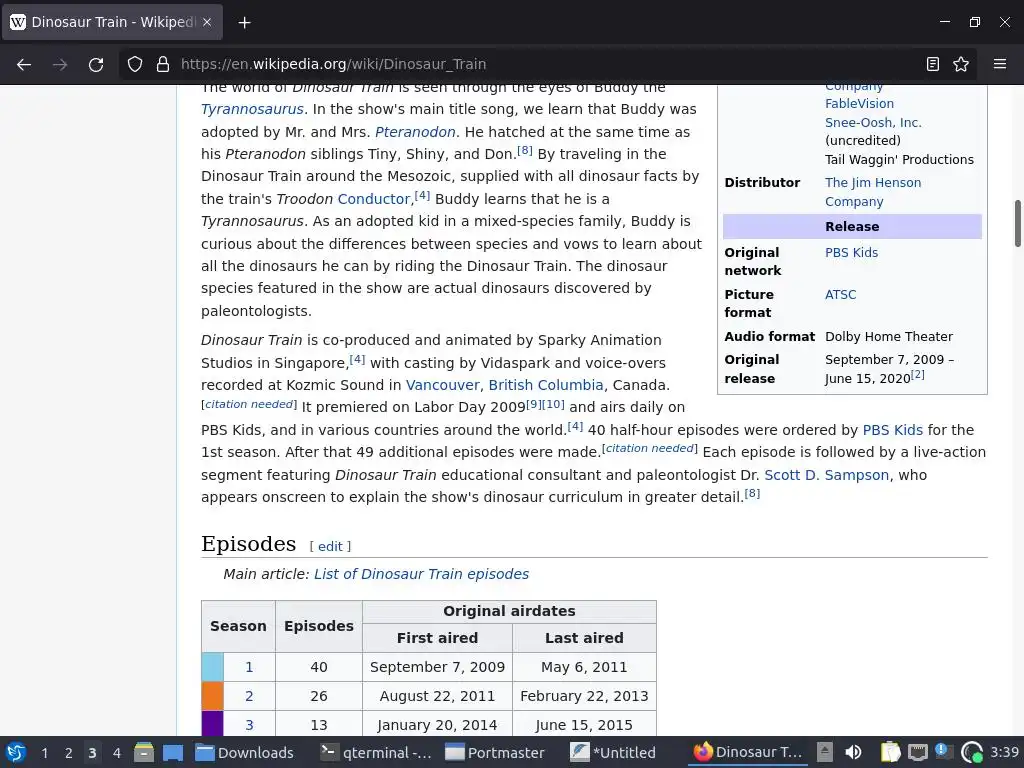Screen dimensions: 1024x768
Task: Click the blue notification alert tray icon
Action: (943, 752)
